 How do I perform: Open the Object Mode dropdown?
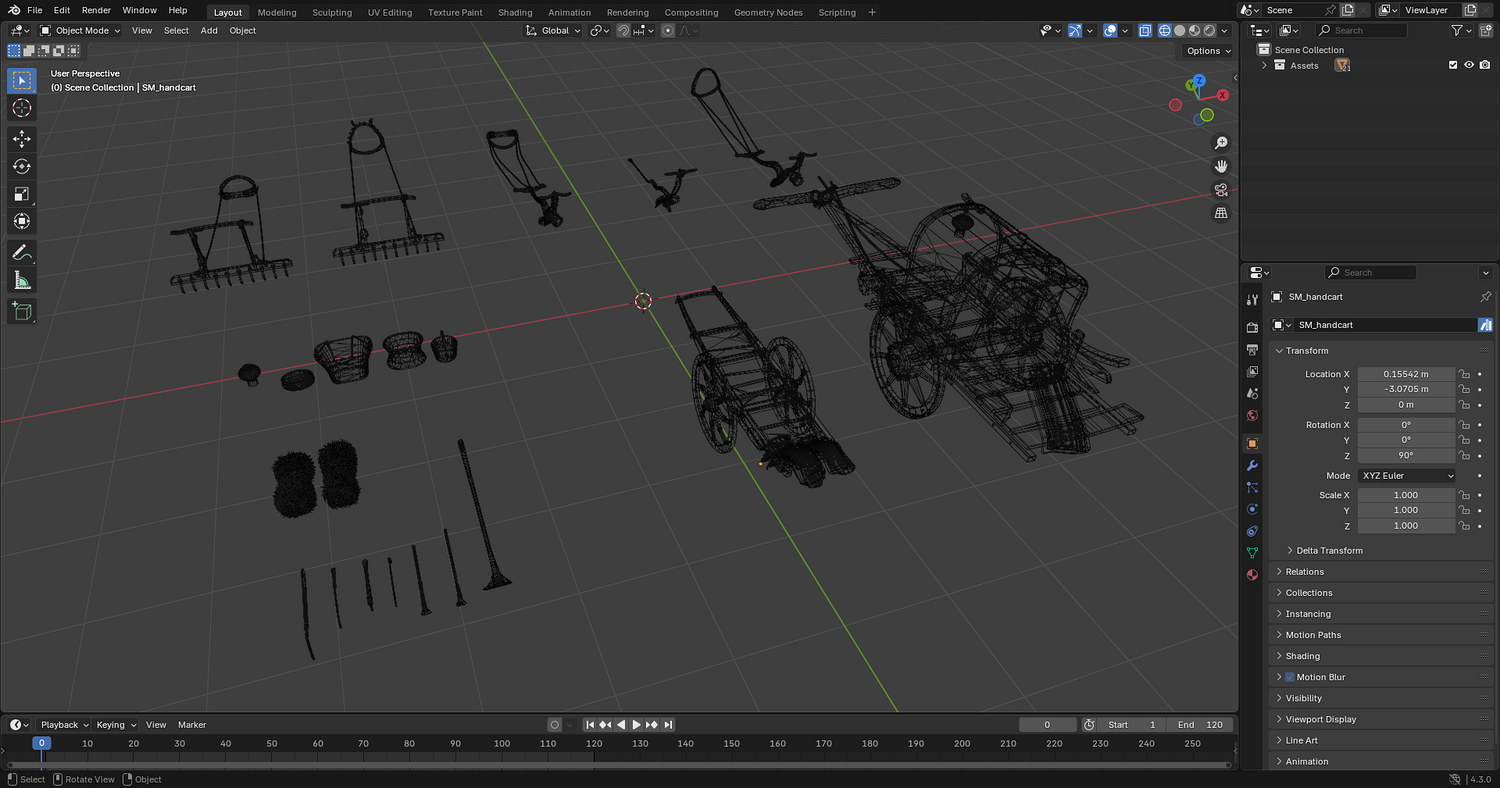coord(80,30)
